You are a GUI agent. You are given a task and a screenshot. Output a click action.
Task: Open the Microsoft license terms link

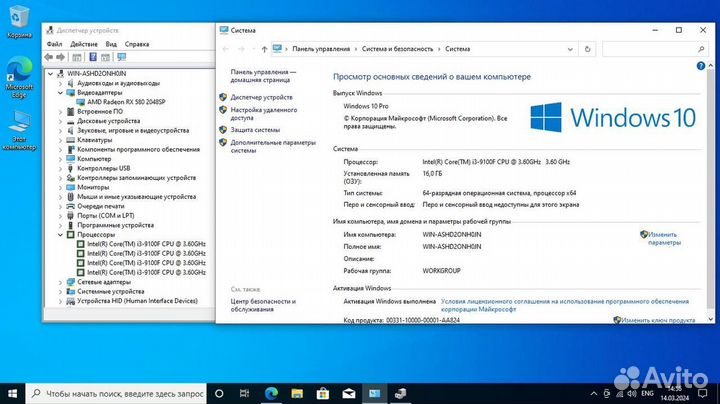[565, 305]
